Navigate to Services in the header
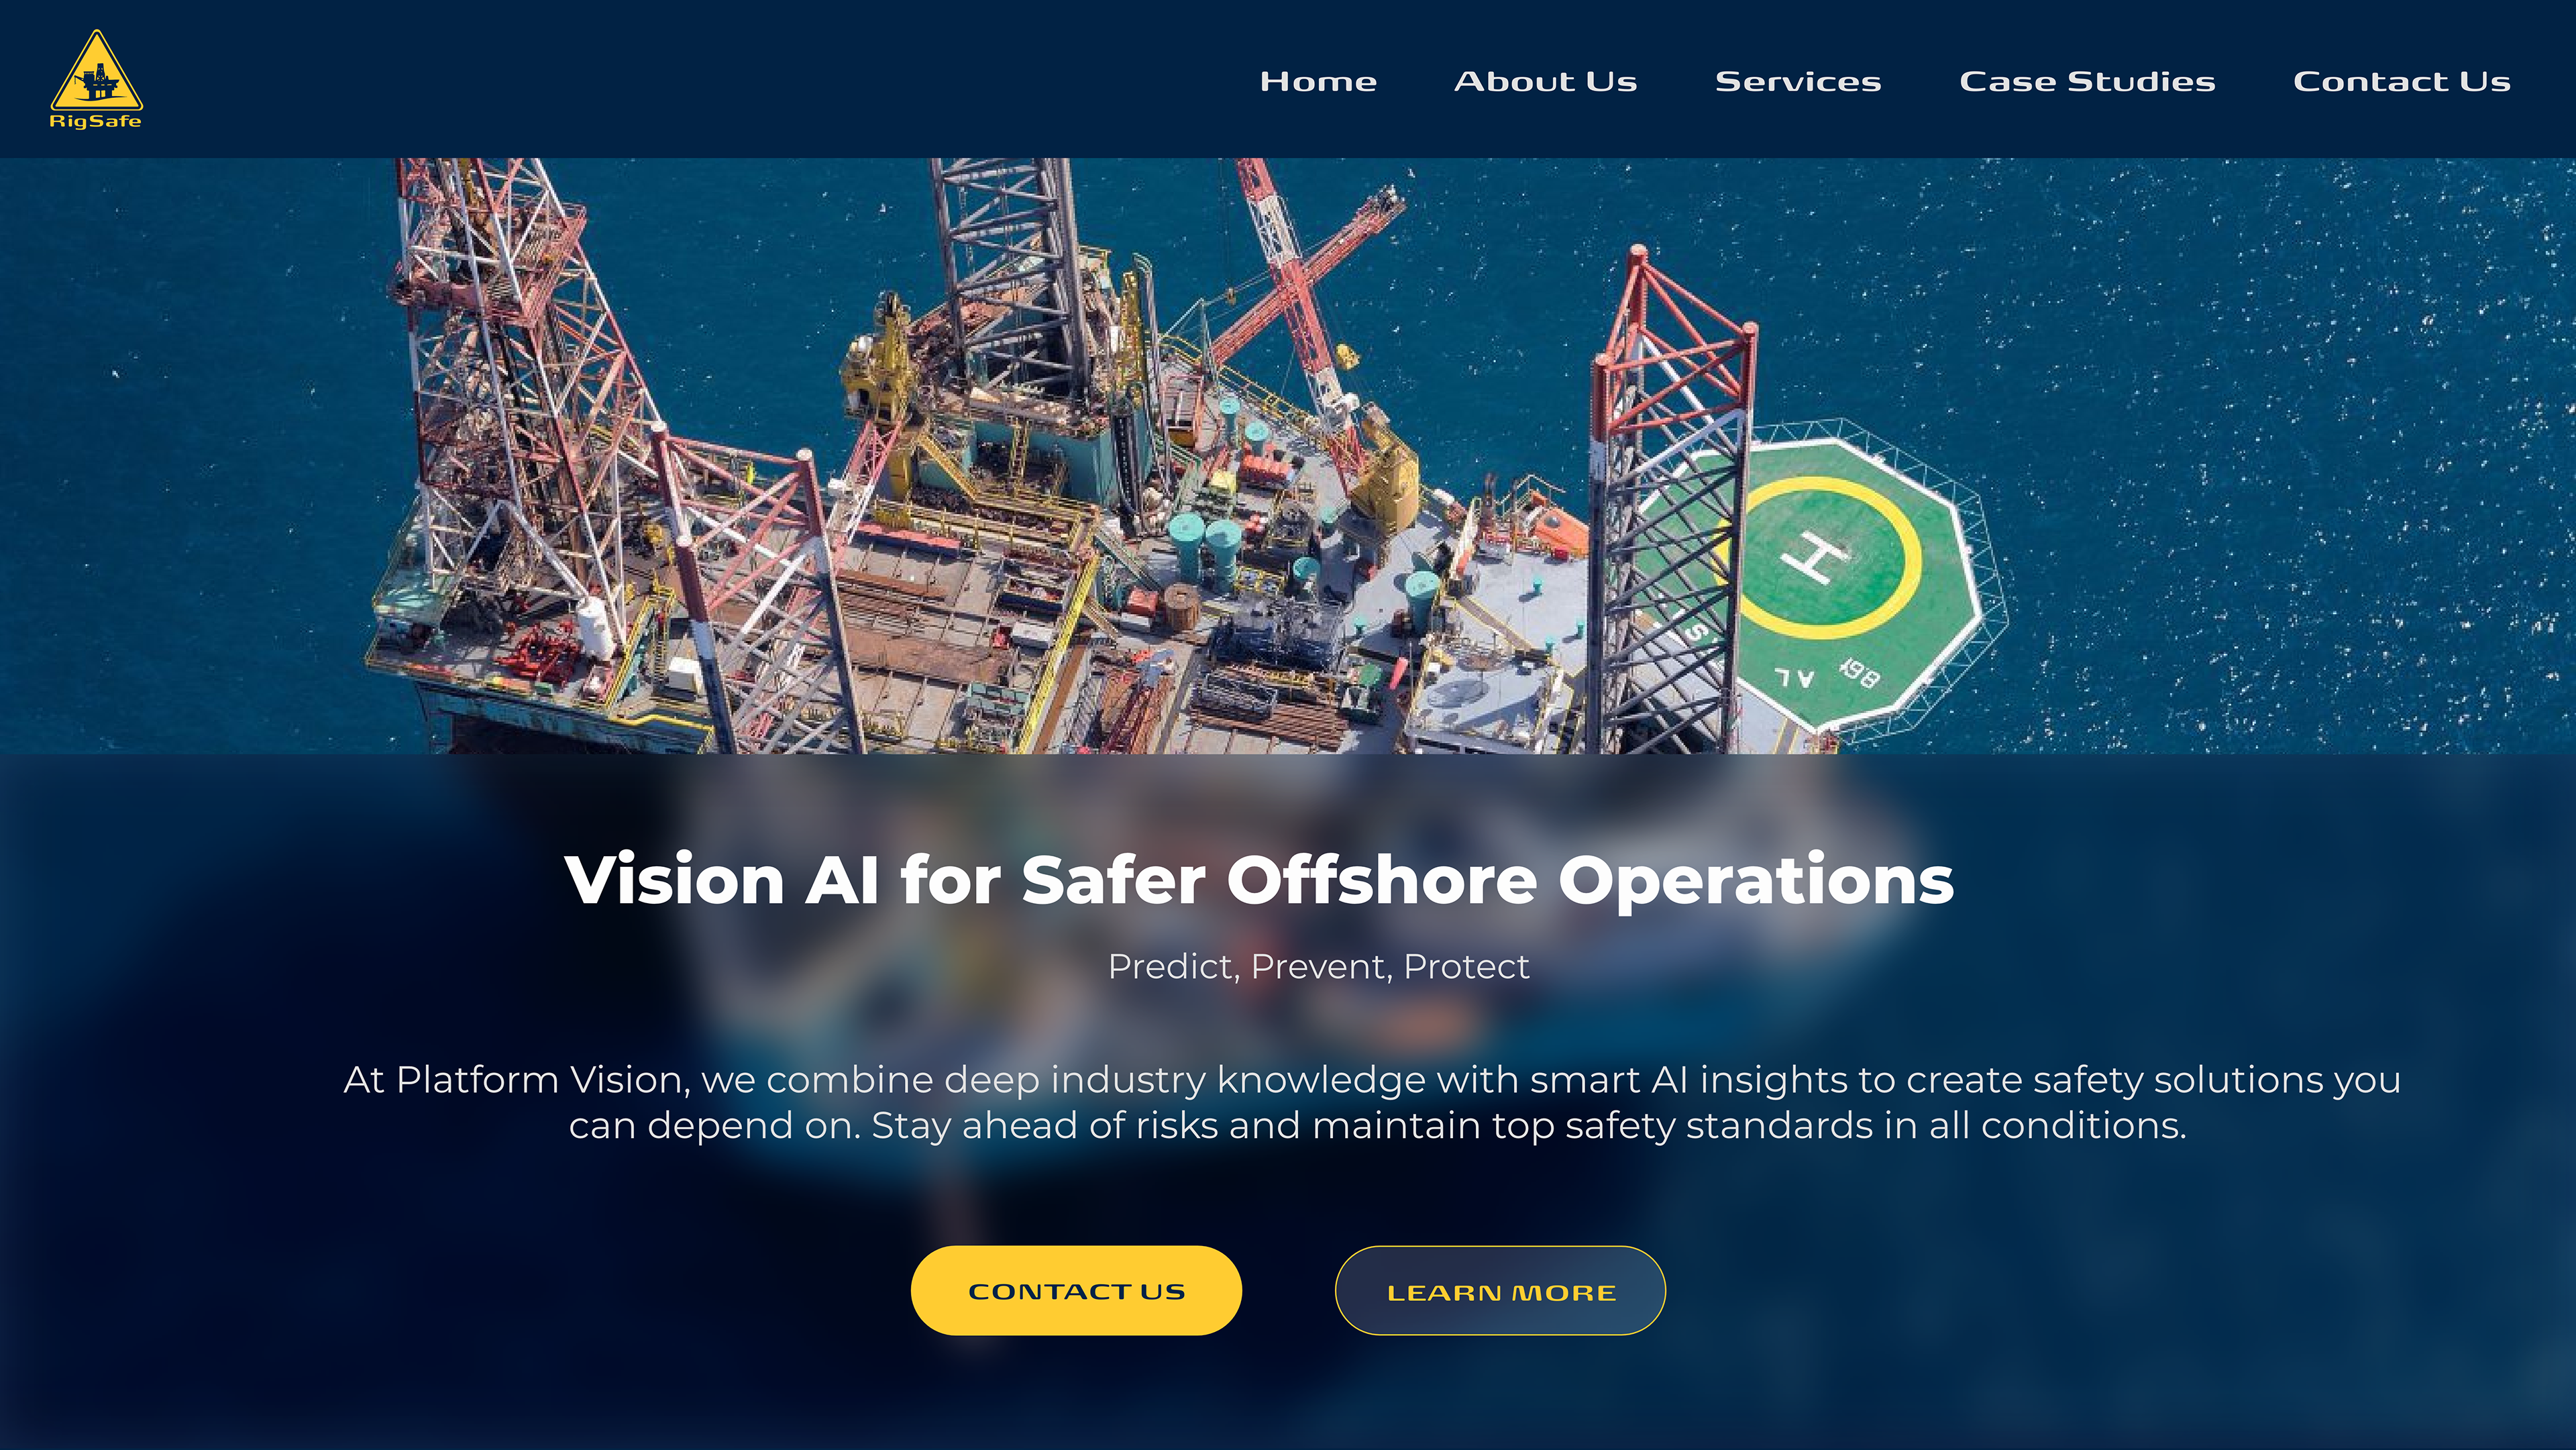The width and height of the screenshot is (2576, 1450). [x=1798, y=81]
